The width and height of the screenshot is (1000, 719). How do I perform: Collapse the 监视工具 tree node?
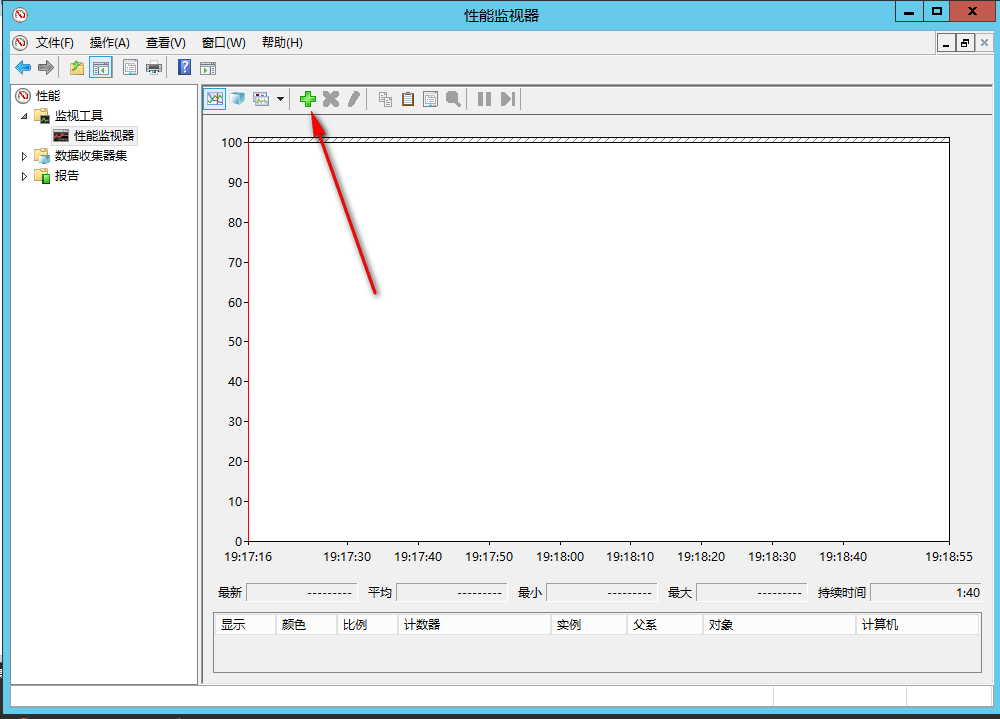25,116
